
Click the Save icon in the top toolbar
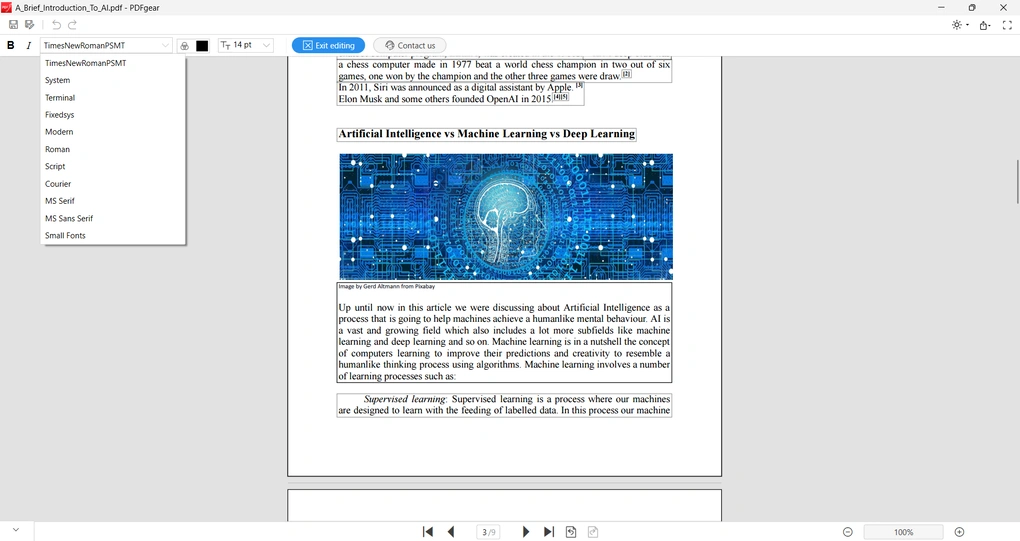(x=13, y=25)
